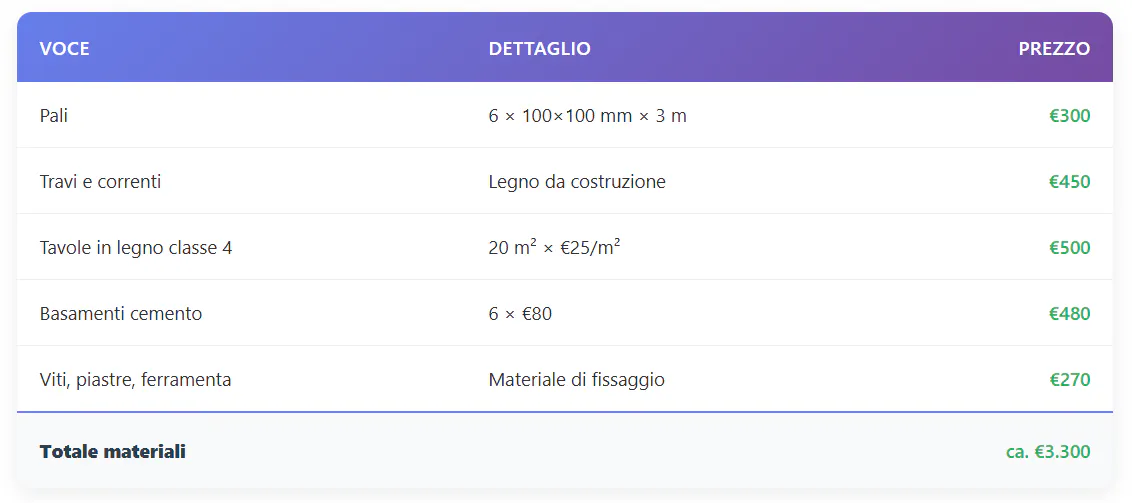Click Legno da costruzione detail
Viewport: 1132px width, 503px height.
(x=577, y=182)
